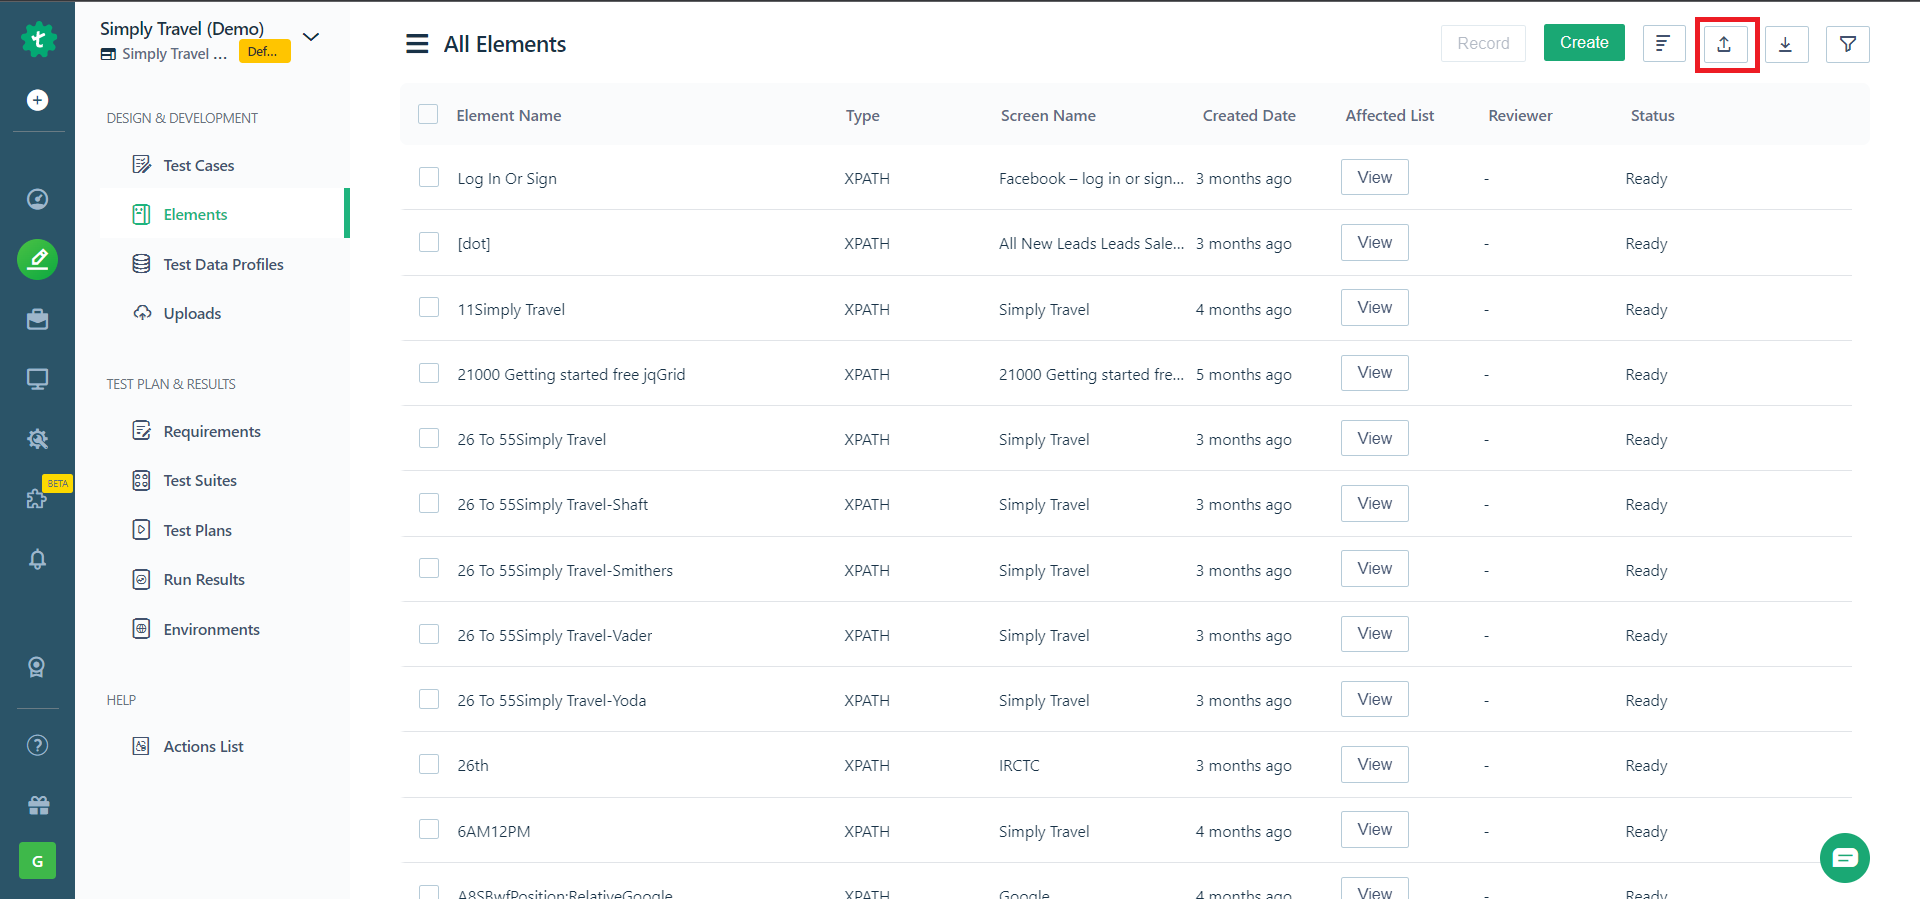This screenshot has height=899, width=1920.
Task: Click the Run Results sidebar icon
Action: [142, 579]
